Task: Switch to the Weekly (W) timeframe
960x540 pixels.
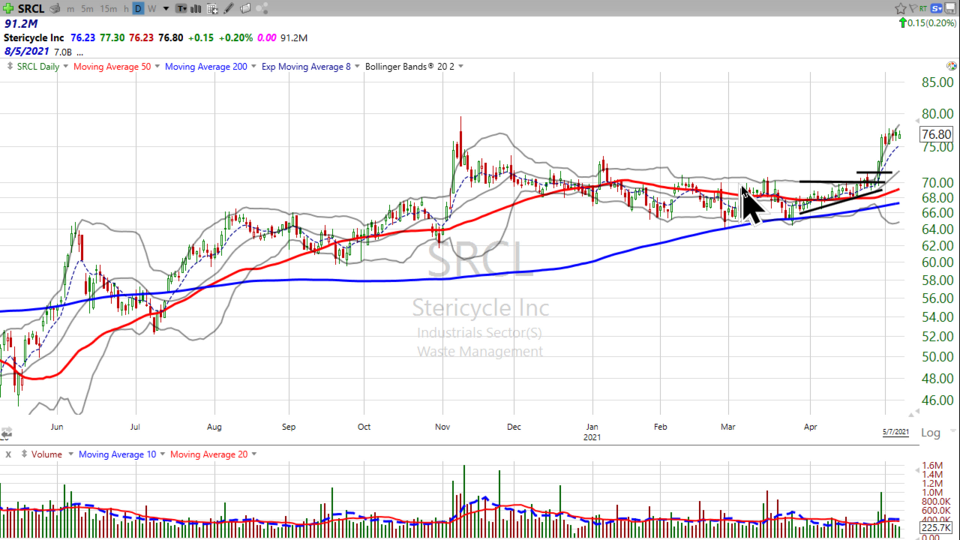Action: 153,8
